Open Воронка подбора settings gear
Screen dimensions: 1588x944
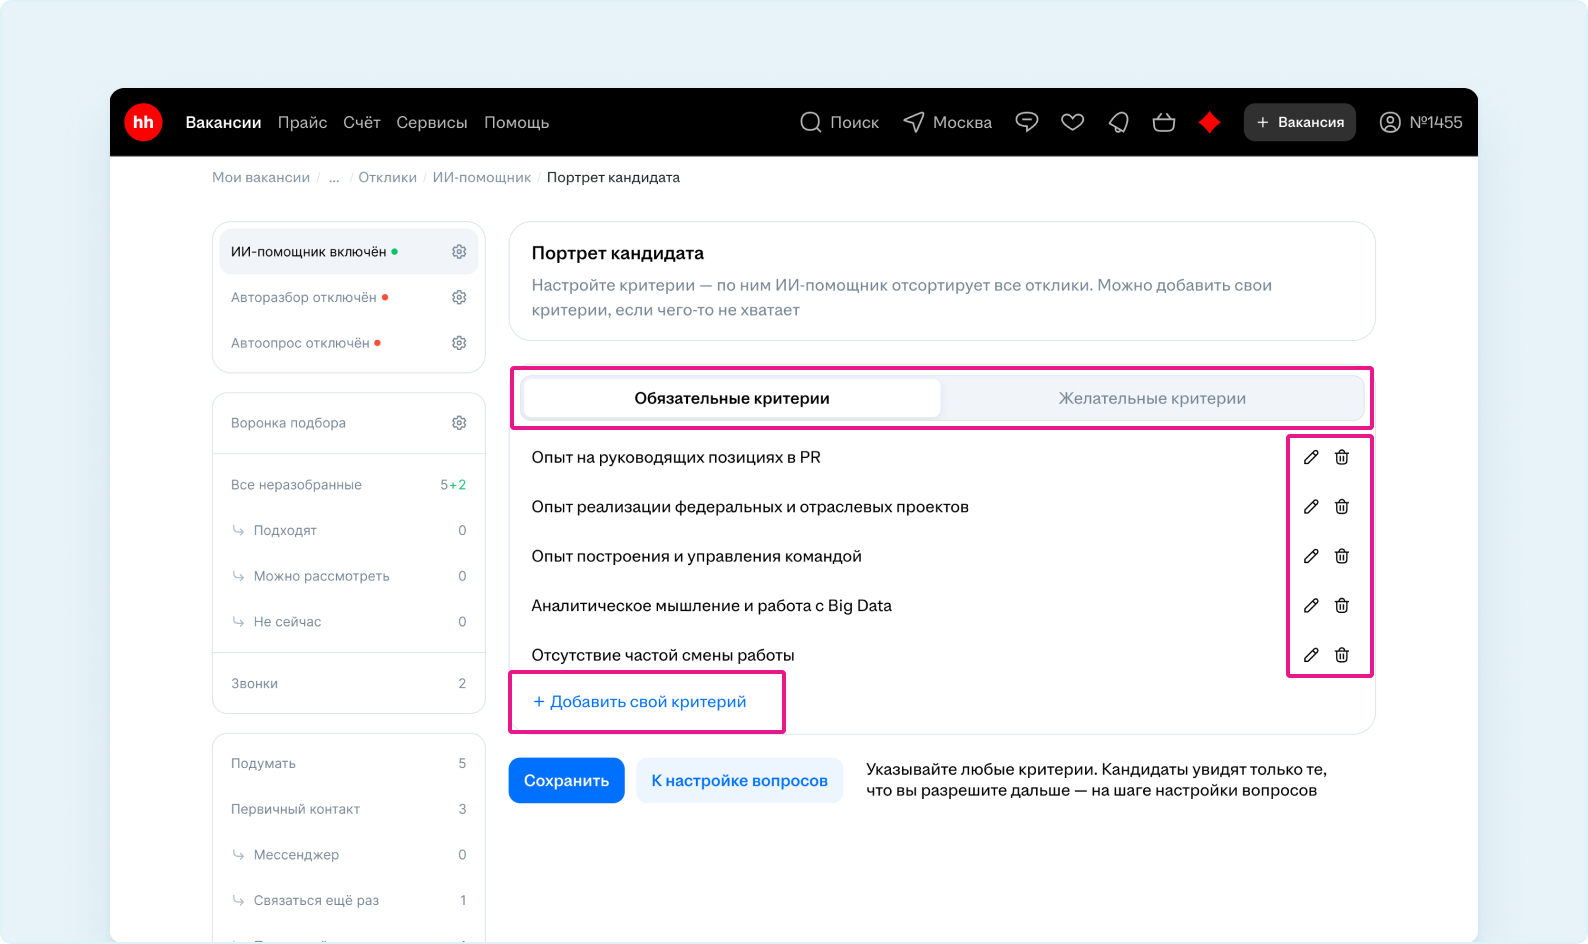(x=459, y=423)
